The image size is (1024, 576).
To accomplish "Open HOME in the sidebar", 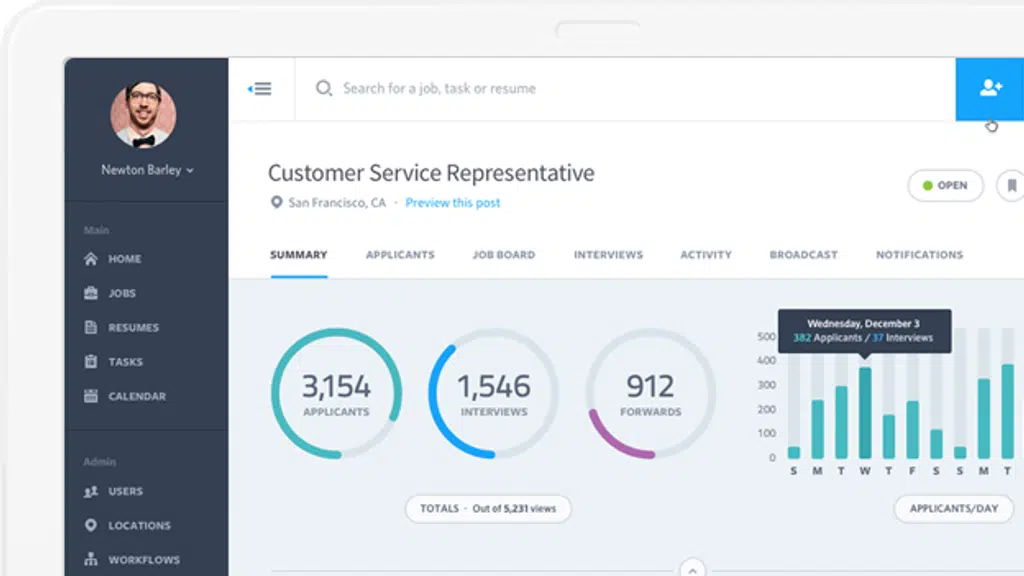I will (125, 259).
